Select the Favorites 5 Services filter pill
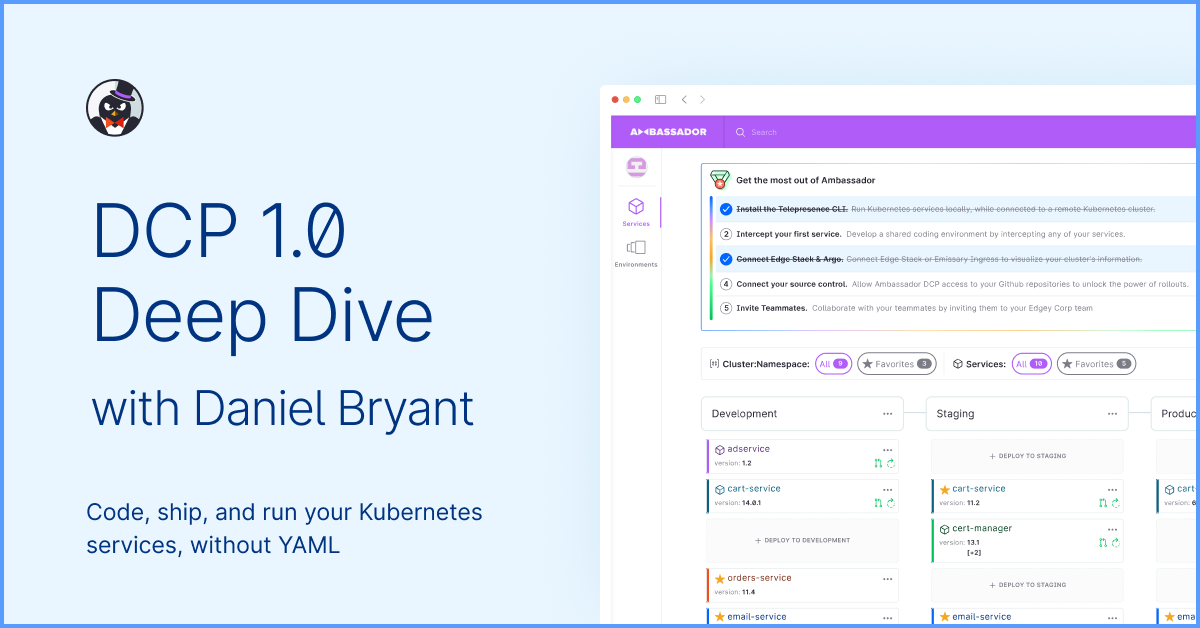The width and height of the screenshot is (1200, 628). pyautogui.click(x=1097, y=364)
